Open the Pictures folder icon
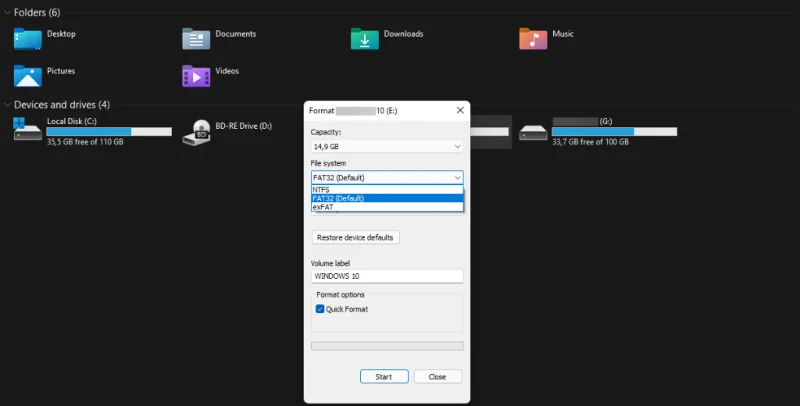Viewport: 800px width, 406px height. 28,76
